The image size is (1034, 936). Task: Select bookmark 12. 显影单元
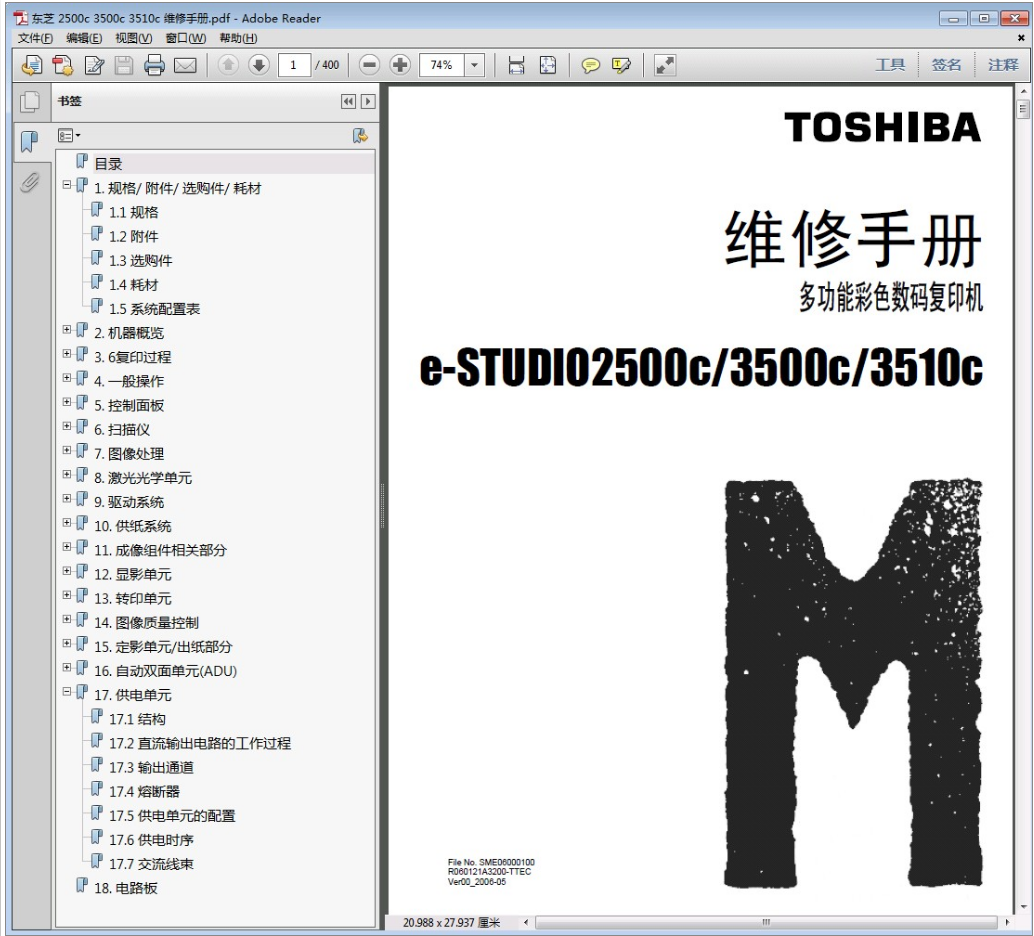pos(133,575)
